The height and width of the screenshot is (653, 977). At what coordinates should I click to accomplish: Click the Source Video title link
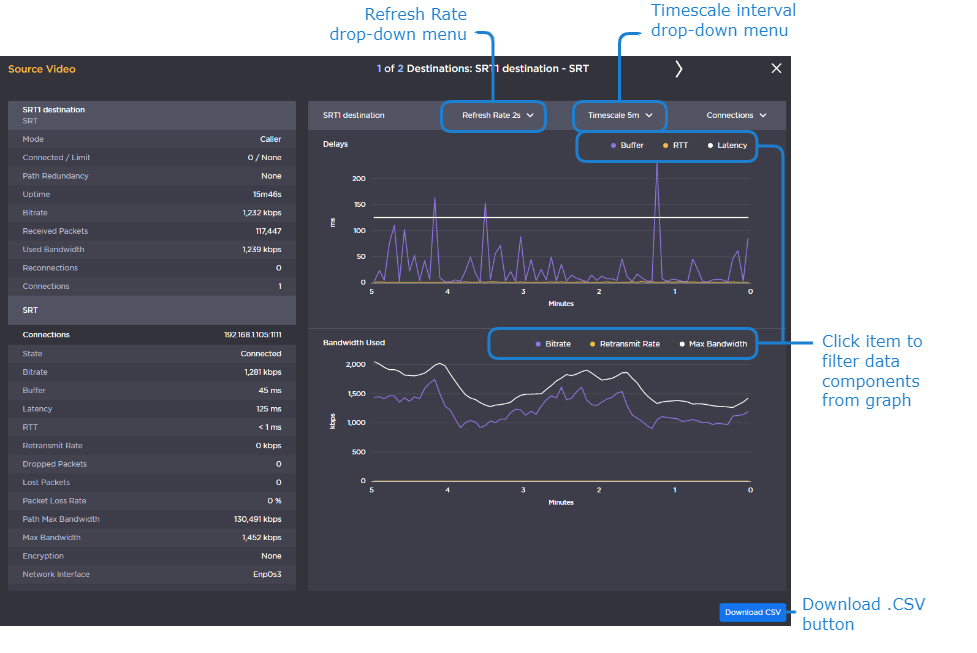(x=42, y=70)
